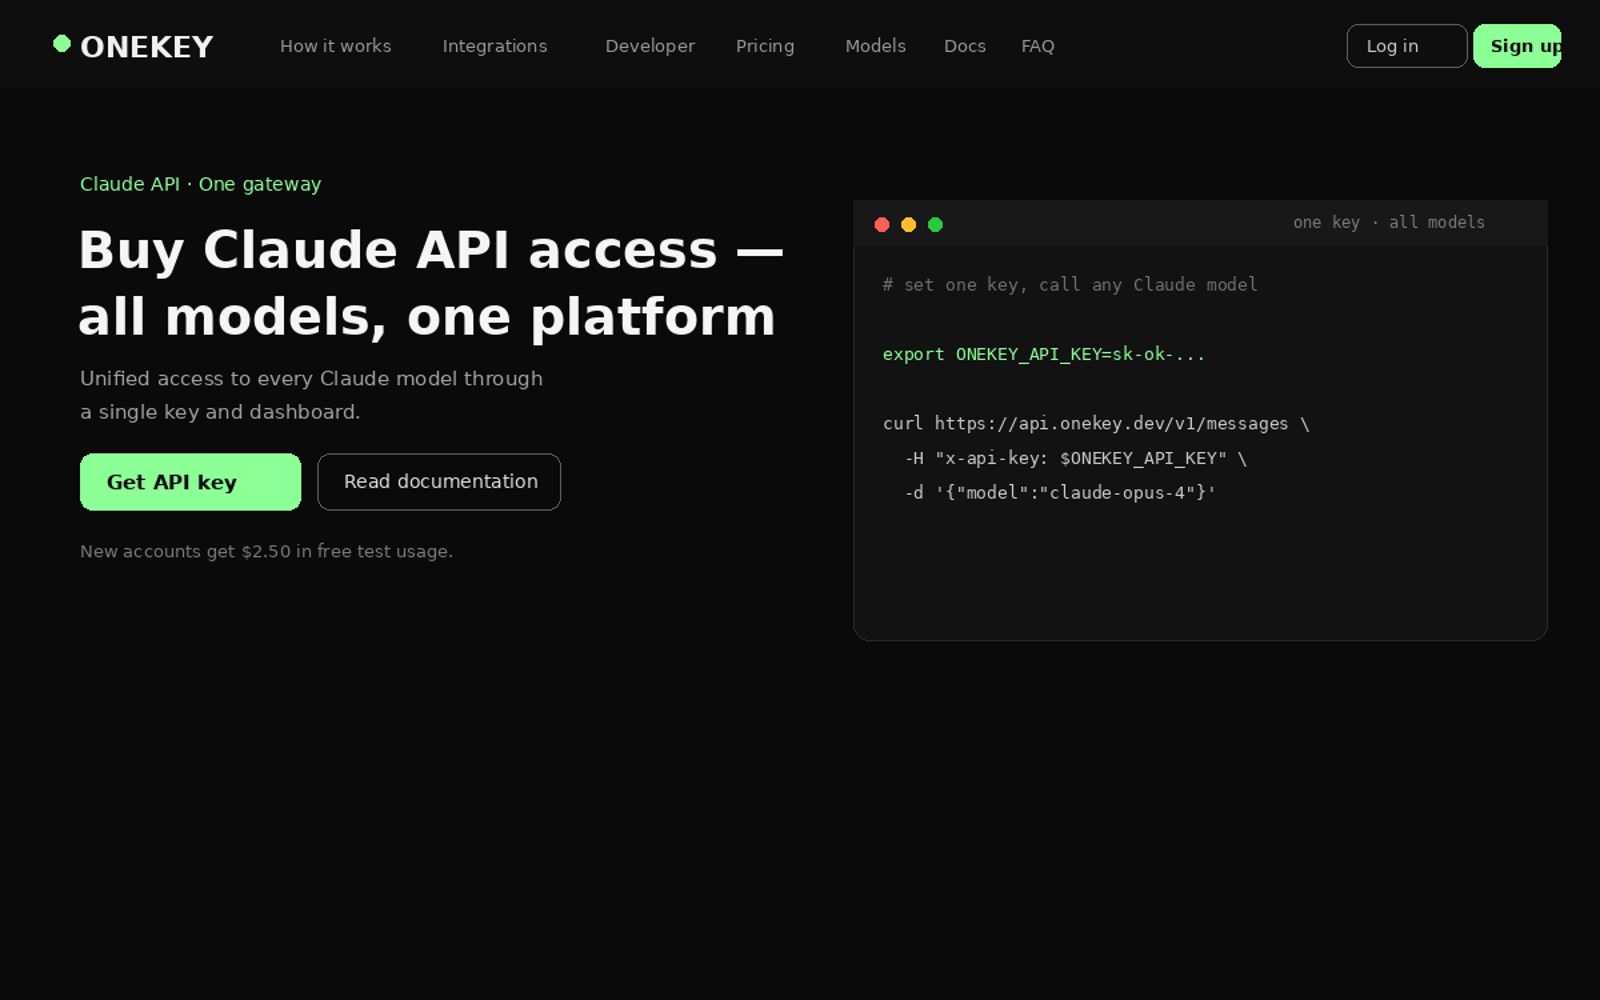Click the curl api.onekey.dev command line
Viewport: 1600px width, 1000px height.
(x=1096, y=423)
